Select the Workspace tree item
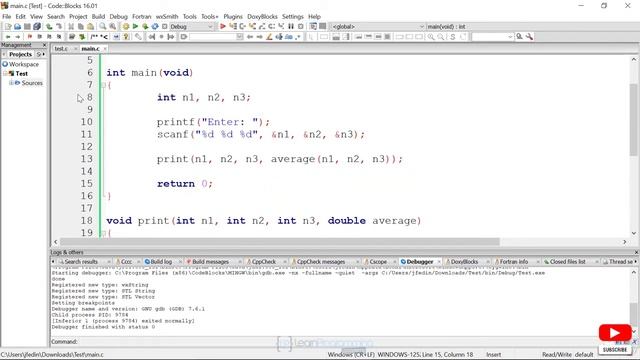Image resolution: width=640 pixels, height=360 pixels. tap(24, 64)
